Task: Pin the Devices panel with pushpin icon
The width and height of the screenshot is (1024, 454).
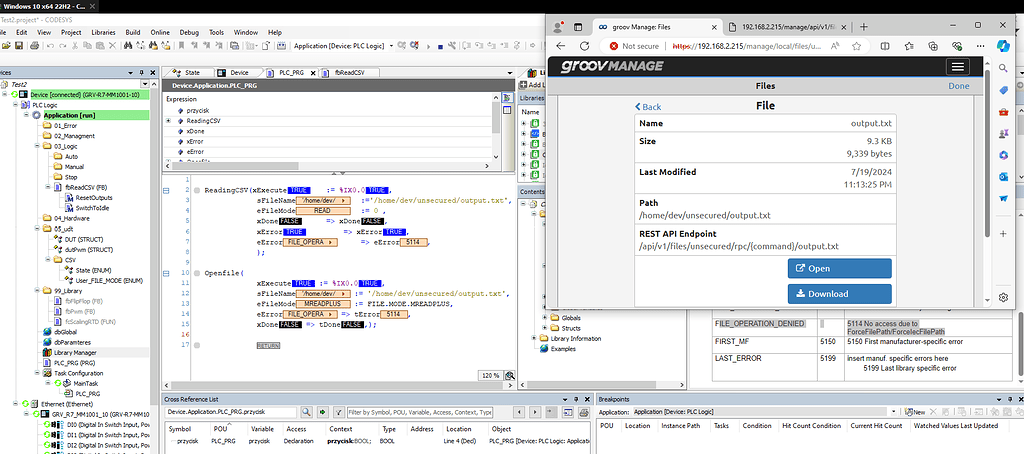Action: 141,73
